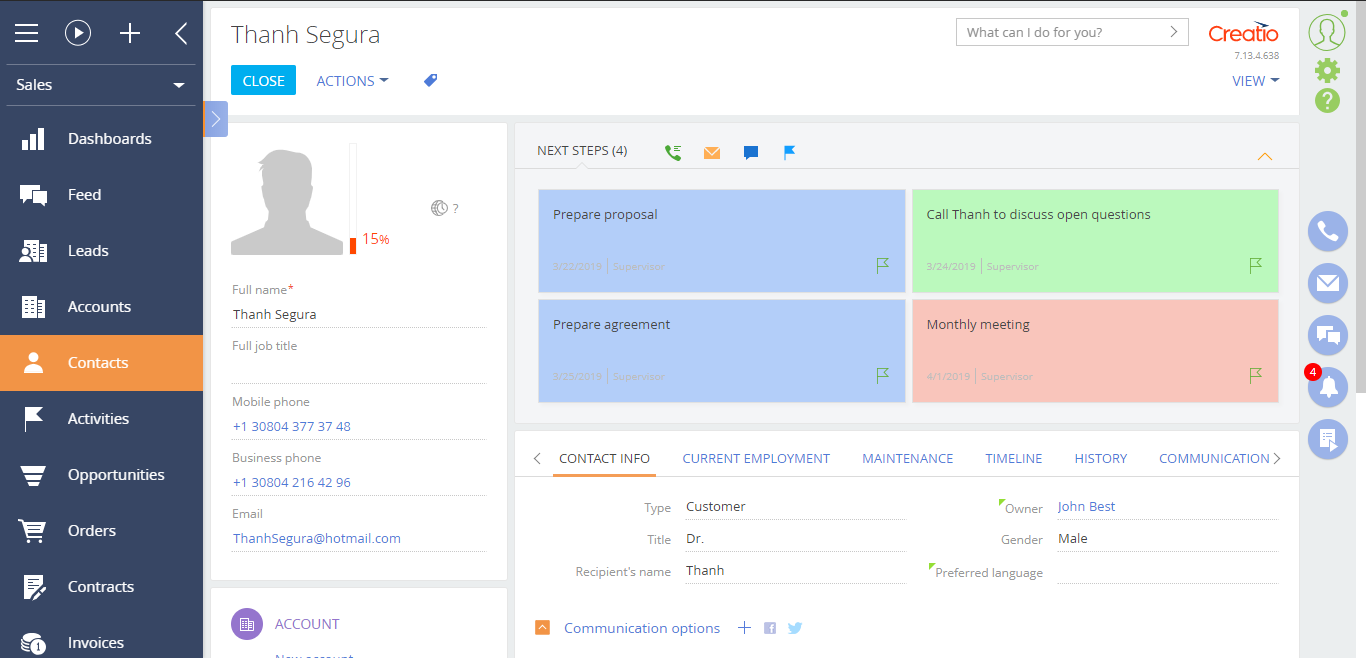Open the green system settings gear
This screenshot has width=1366, height=658.
[x=1327, y=70]
